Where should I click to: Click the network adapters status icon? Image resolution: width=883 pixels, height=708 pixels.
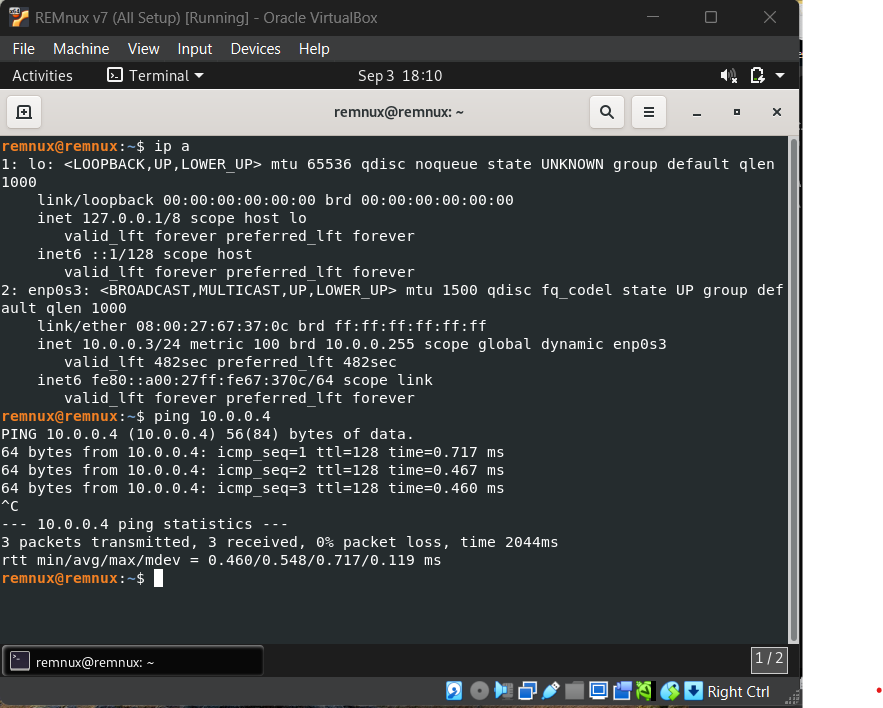click(528, 691)
